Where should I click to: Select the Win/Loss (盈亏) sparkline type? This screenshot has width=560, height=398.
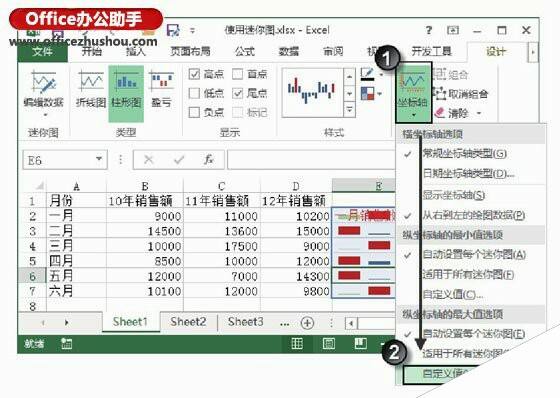[161, 89]
